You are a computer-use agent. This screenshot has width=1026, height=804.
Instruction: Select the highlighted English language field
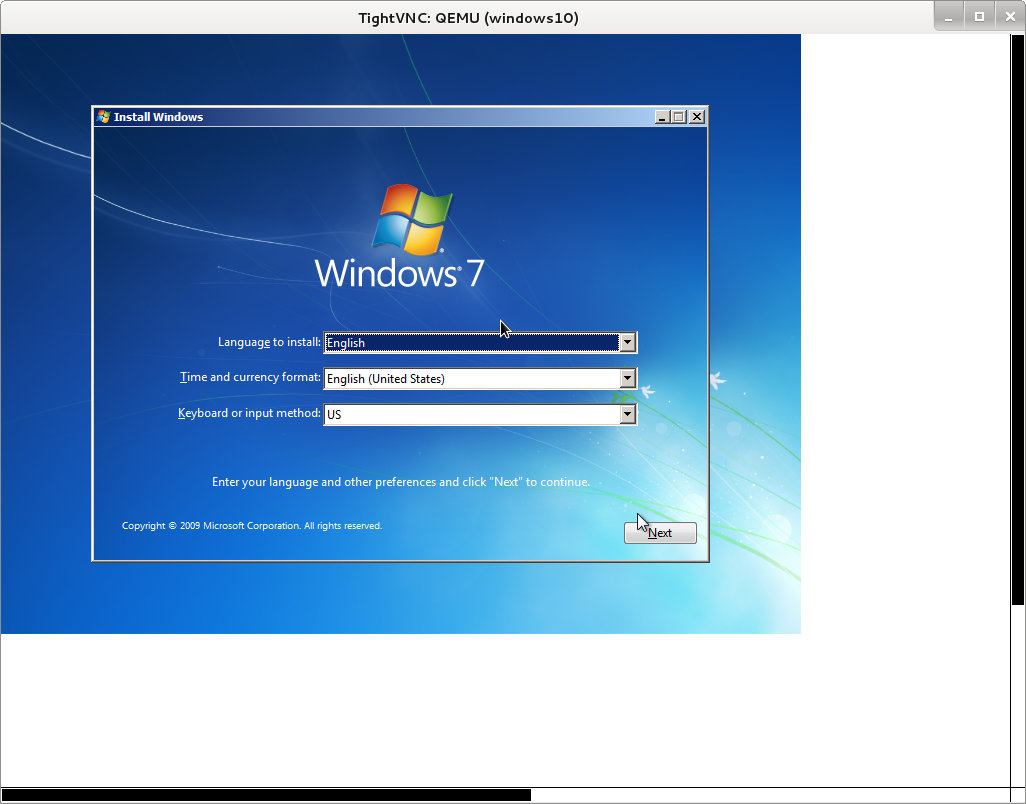coord(470,343)
